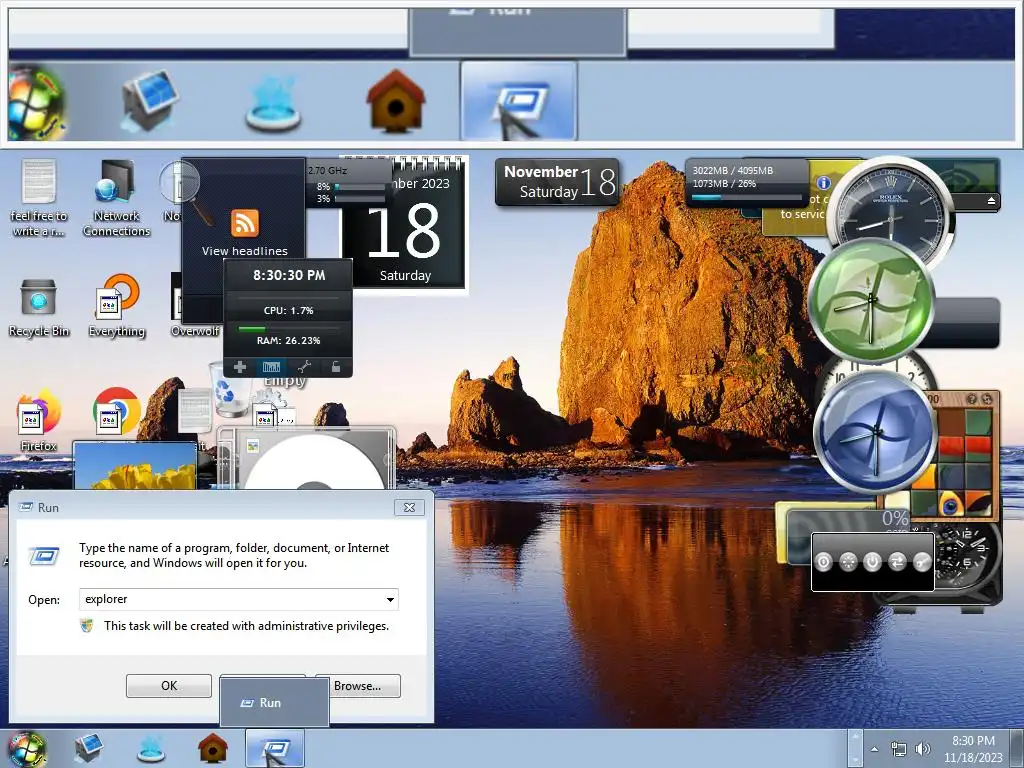Click the sunburst button on the shutdown gadget

(x=848, y=562)
